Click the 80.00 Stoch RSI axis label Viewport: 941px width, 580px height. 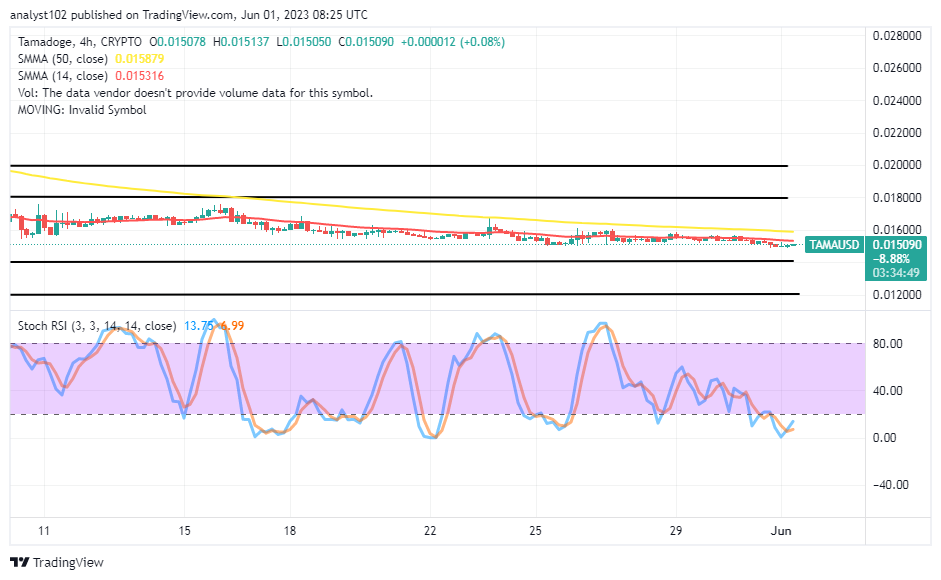tap(888, 344)
